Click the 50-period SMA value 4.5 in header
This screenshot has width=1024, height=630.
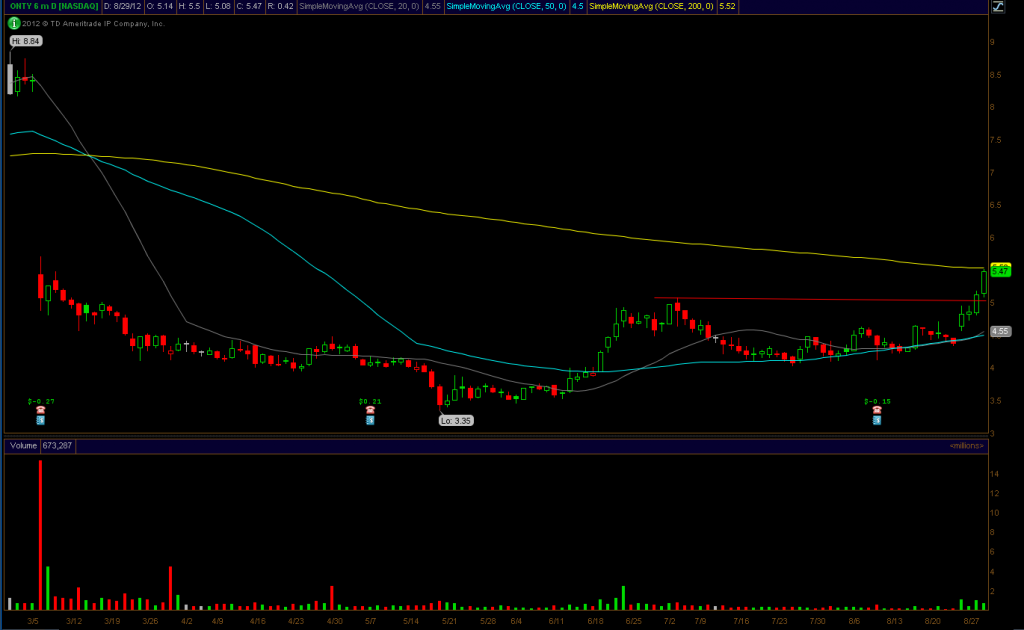tap(577, 6)
